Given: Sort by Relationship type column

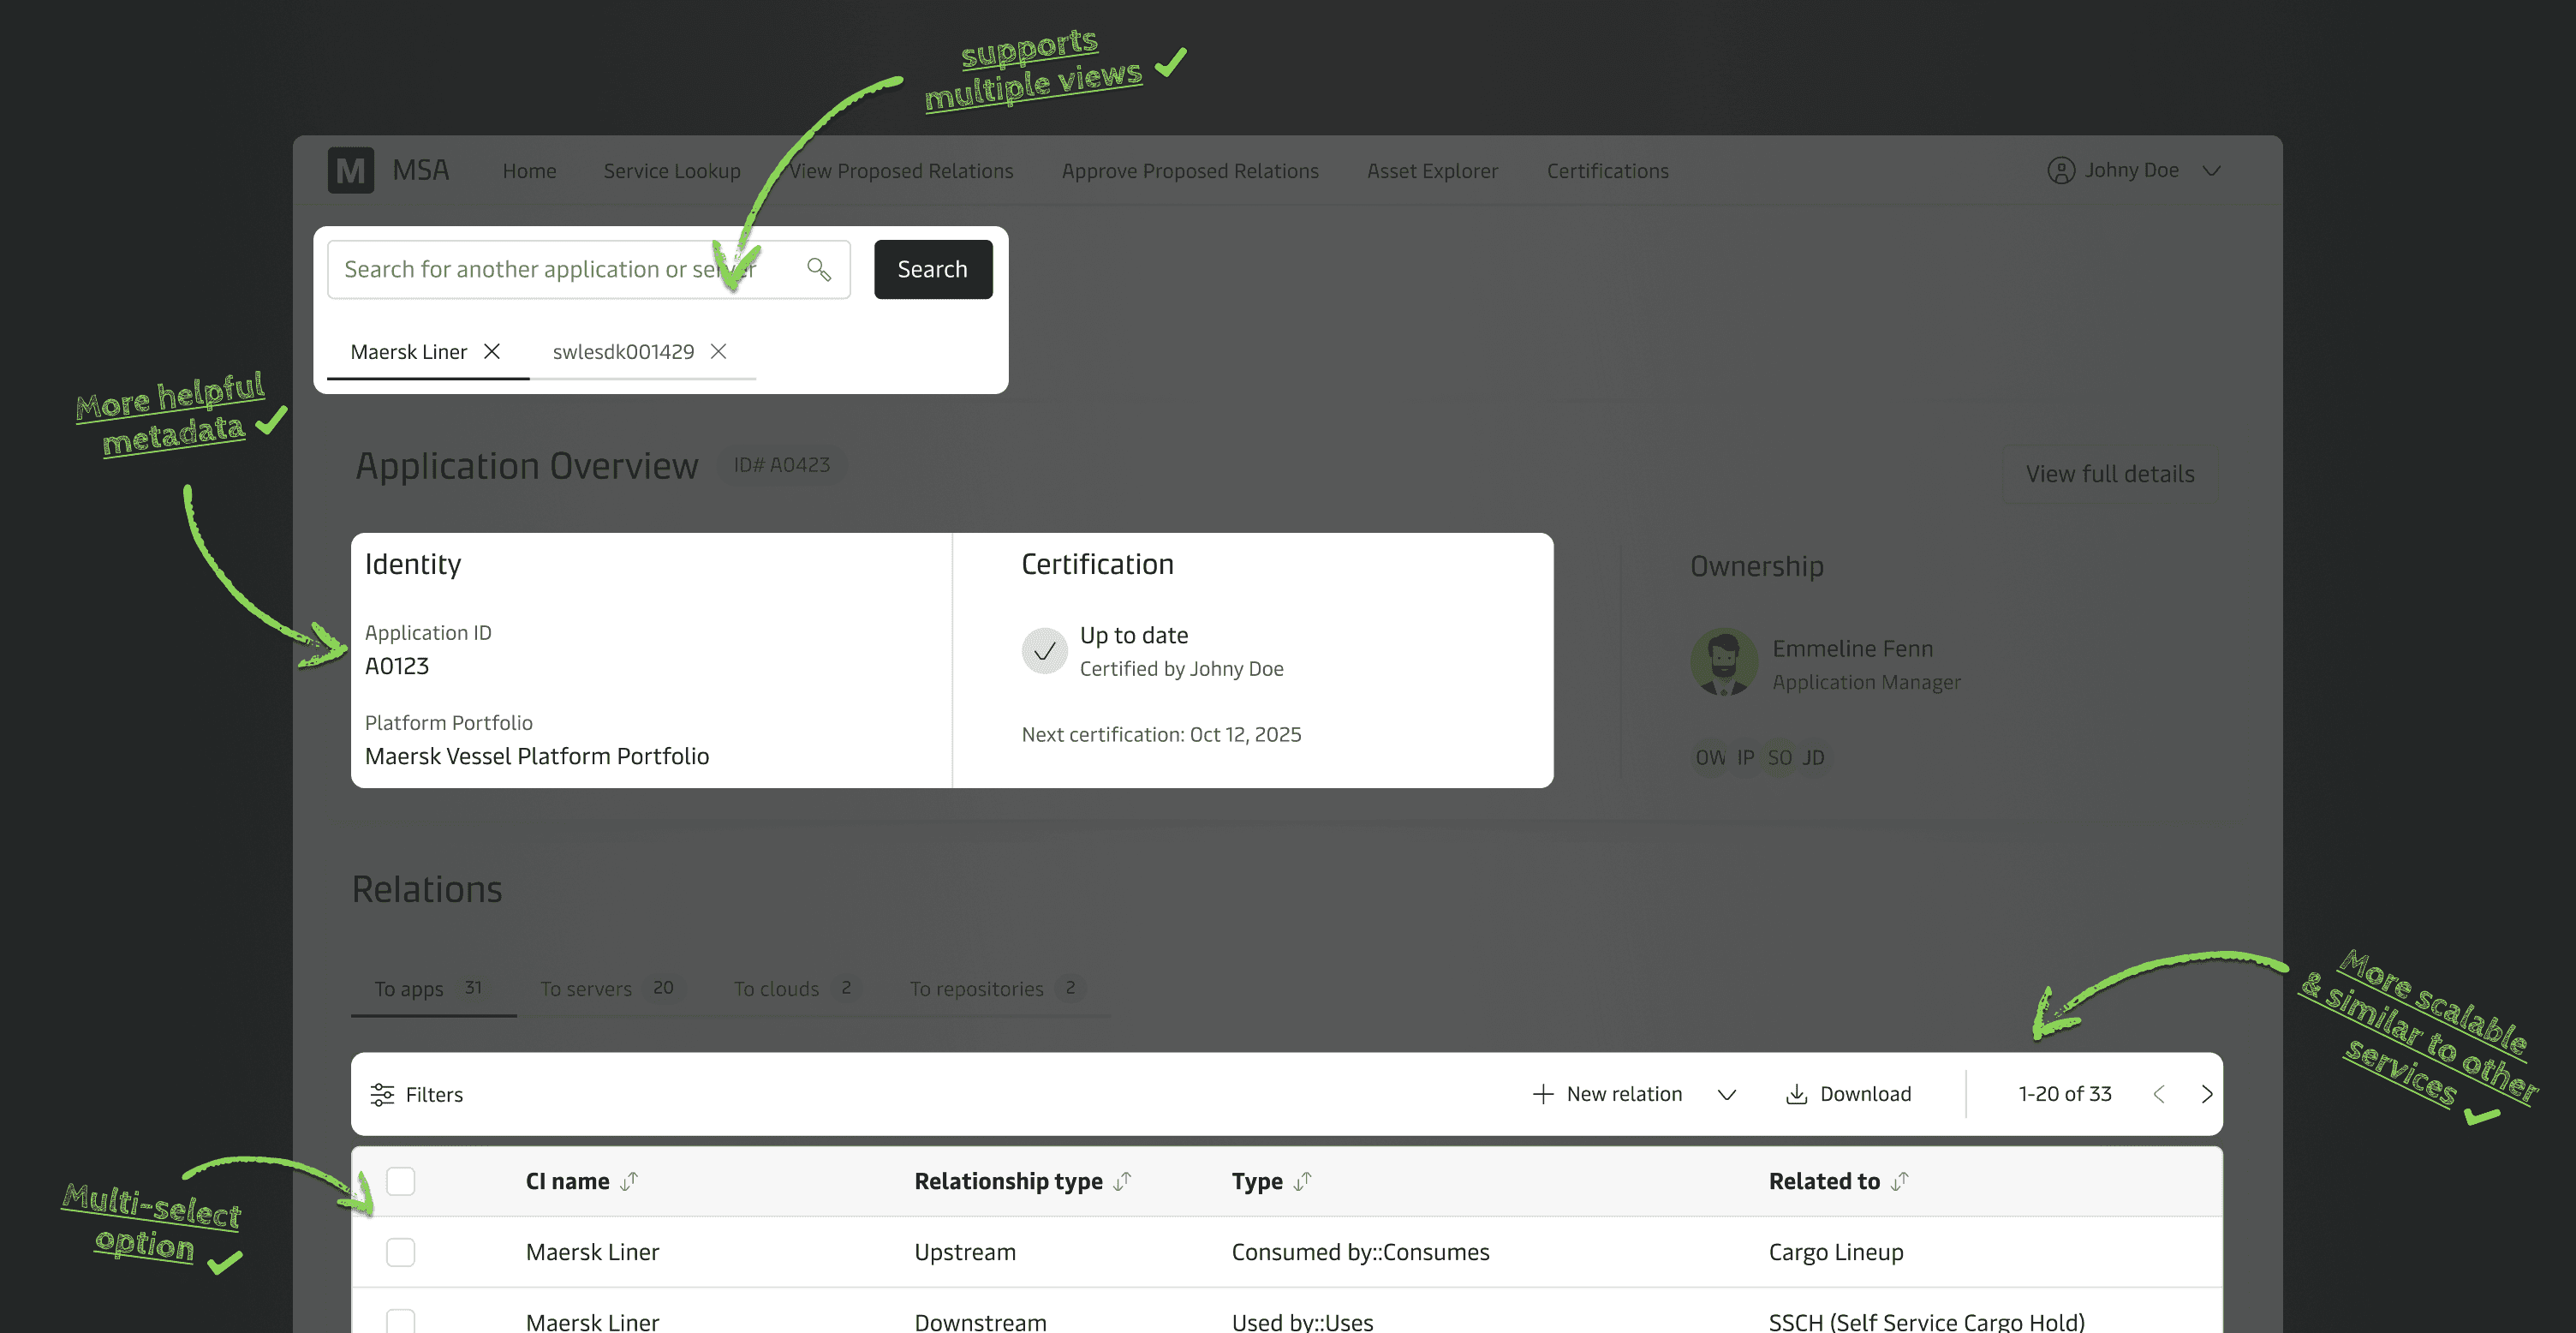Looking at the screenshot, I should tap(1123, 1181).
